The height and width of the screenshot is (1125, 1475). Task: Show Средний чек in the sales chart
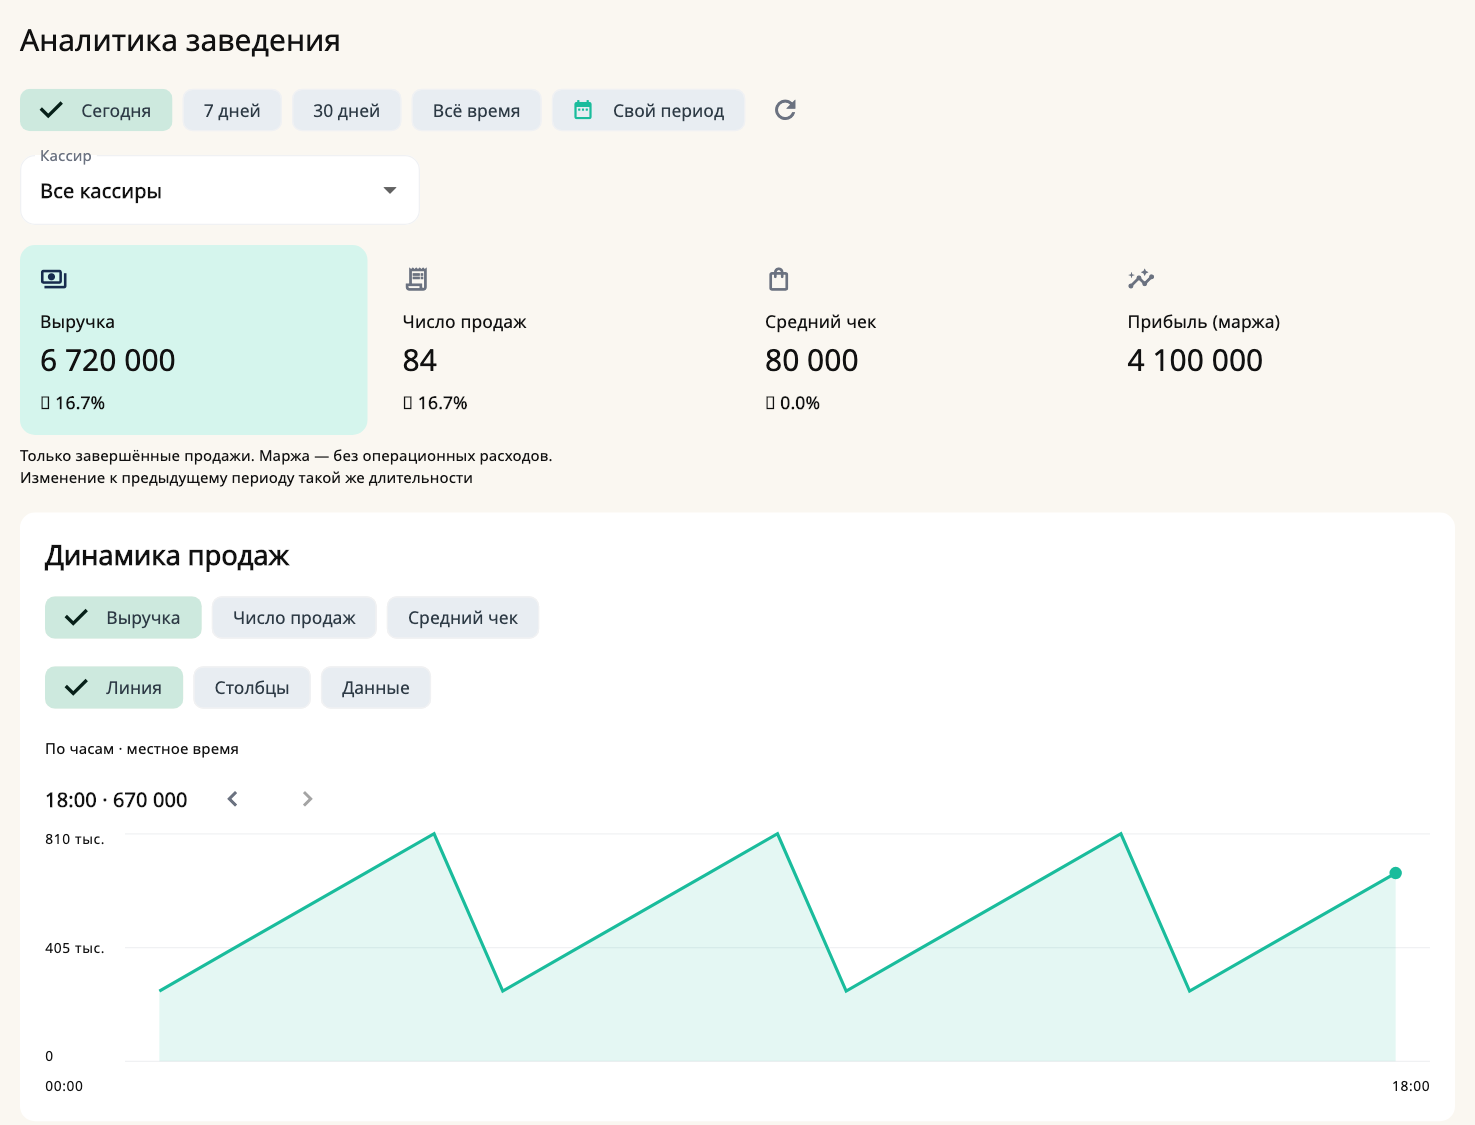[463, 618]
